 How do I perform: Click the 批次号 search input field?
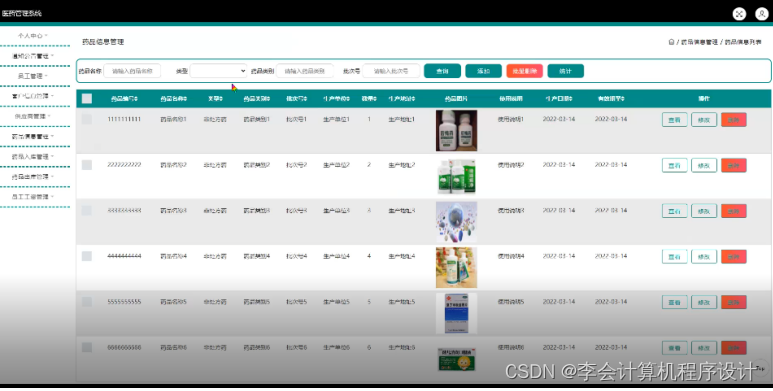[391, 71]
